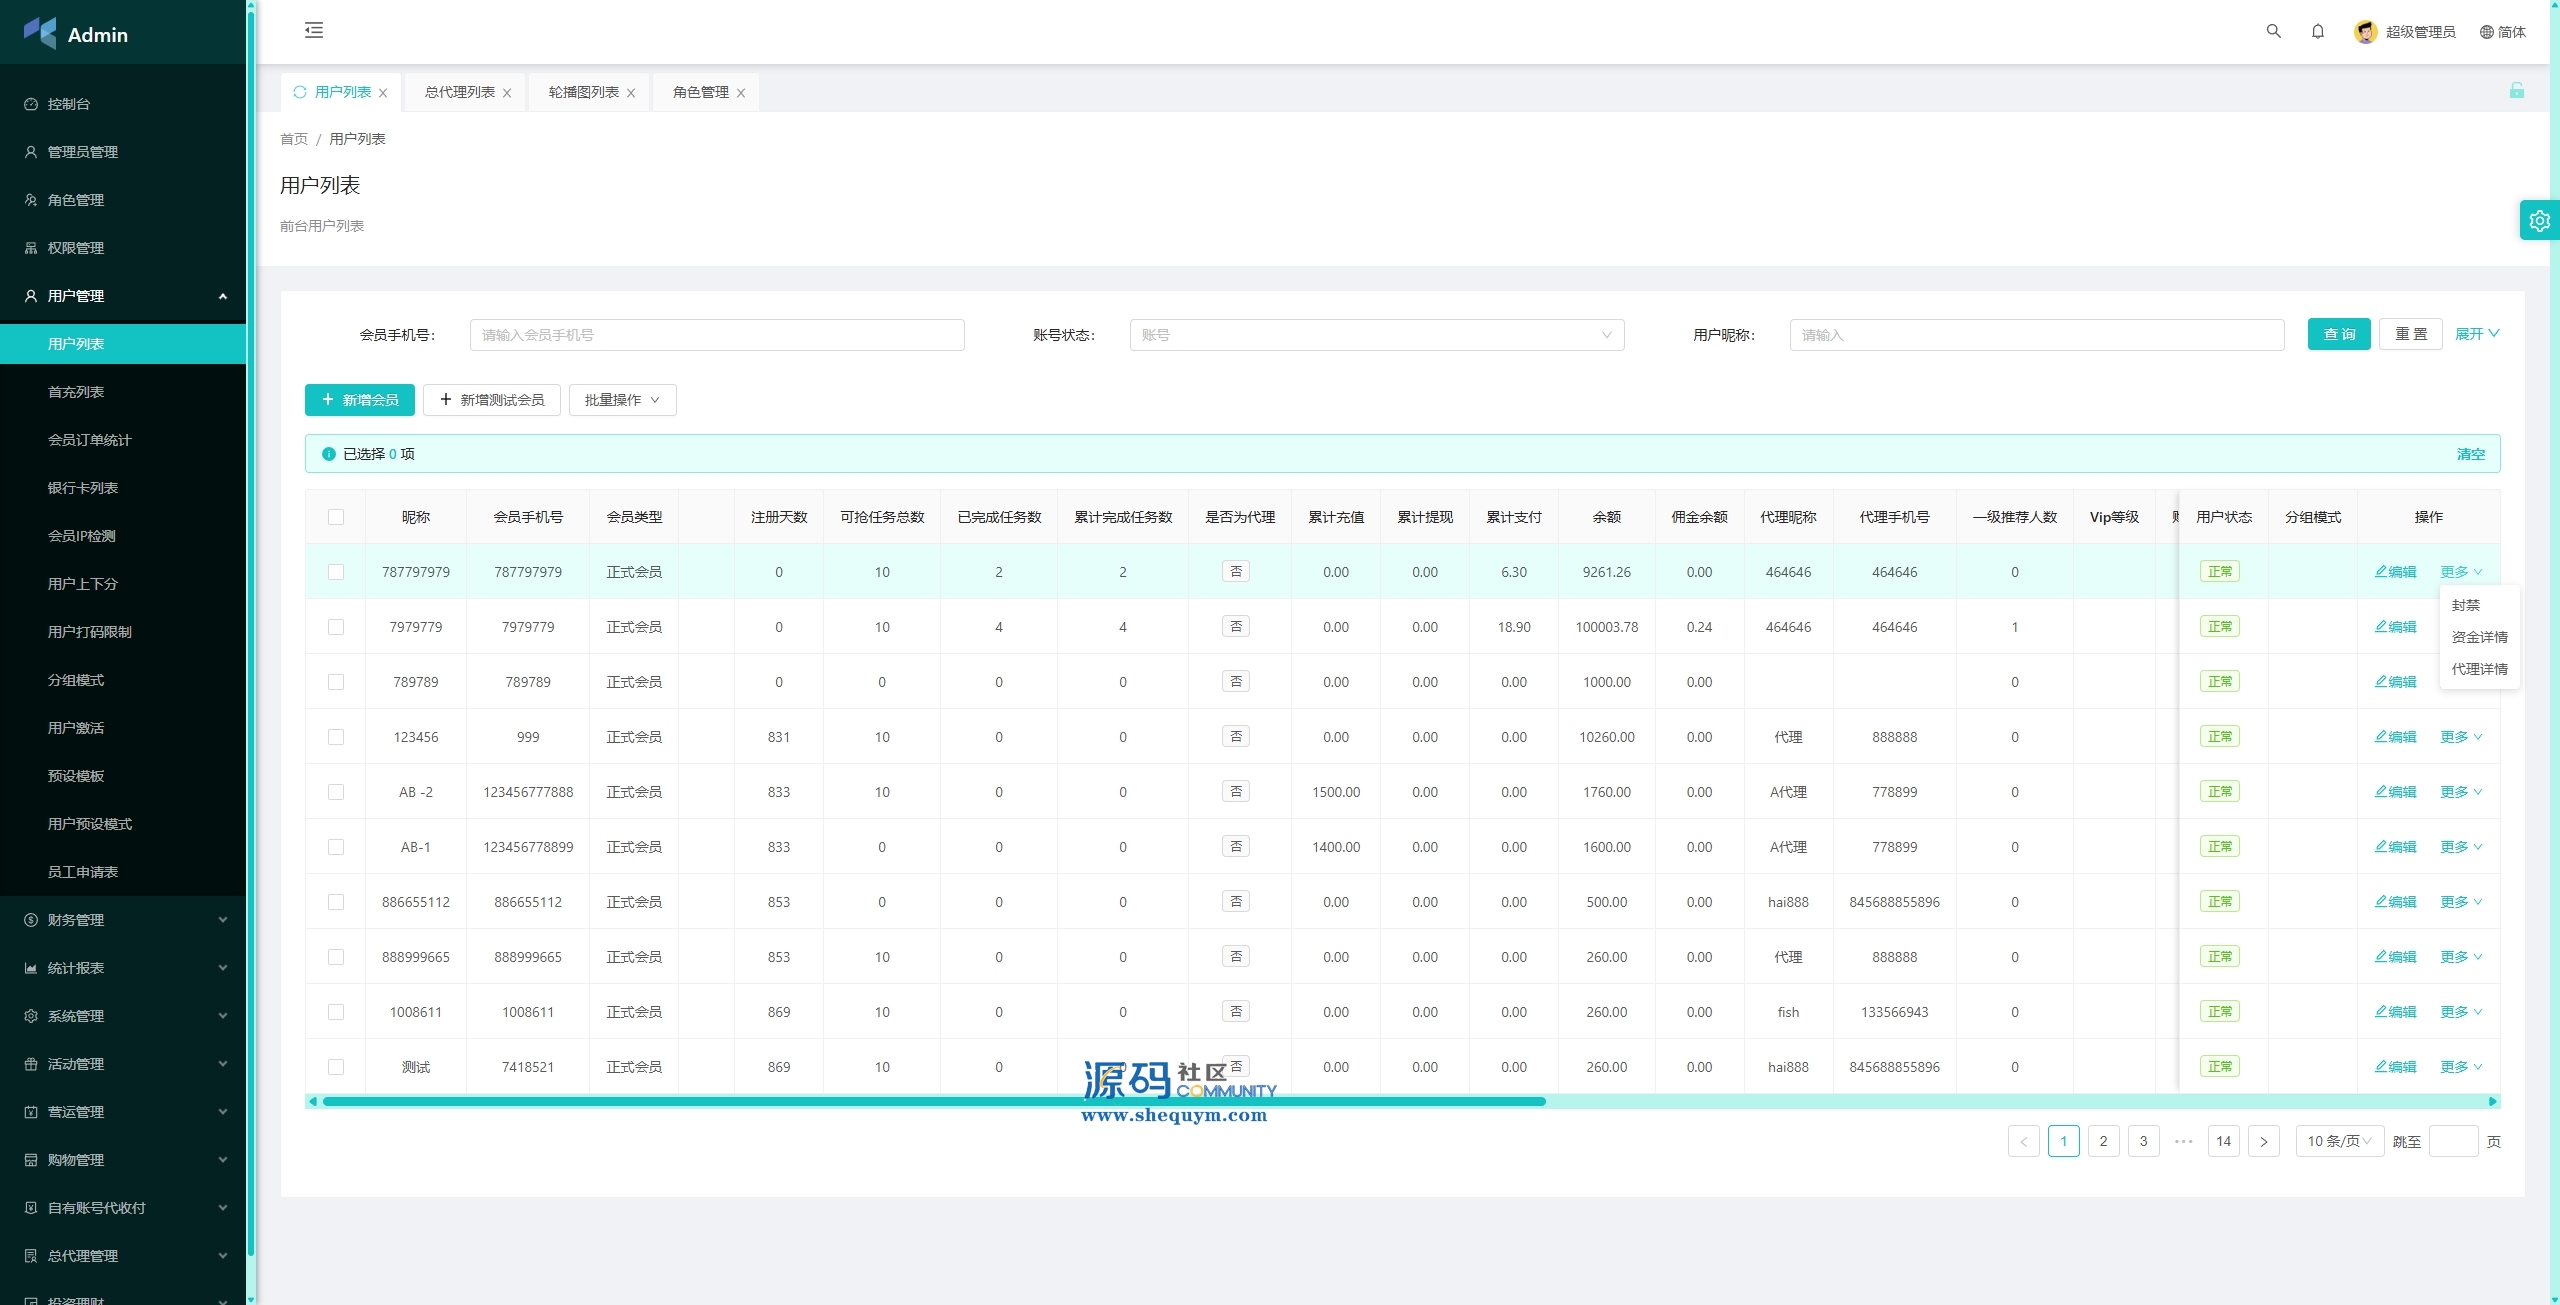Image resolution: width=2560 pixels, height=1305 pixels.
Task: Click 编辑 link for user 123456
Action: tap(2395, 737)
